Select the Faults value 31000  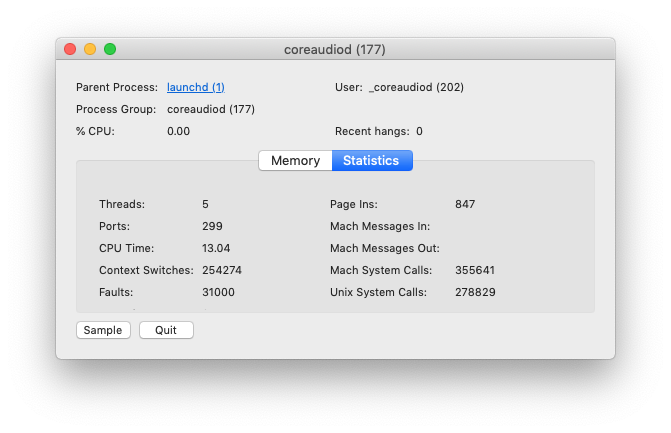coord(218,292)
